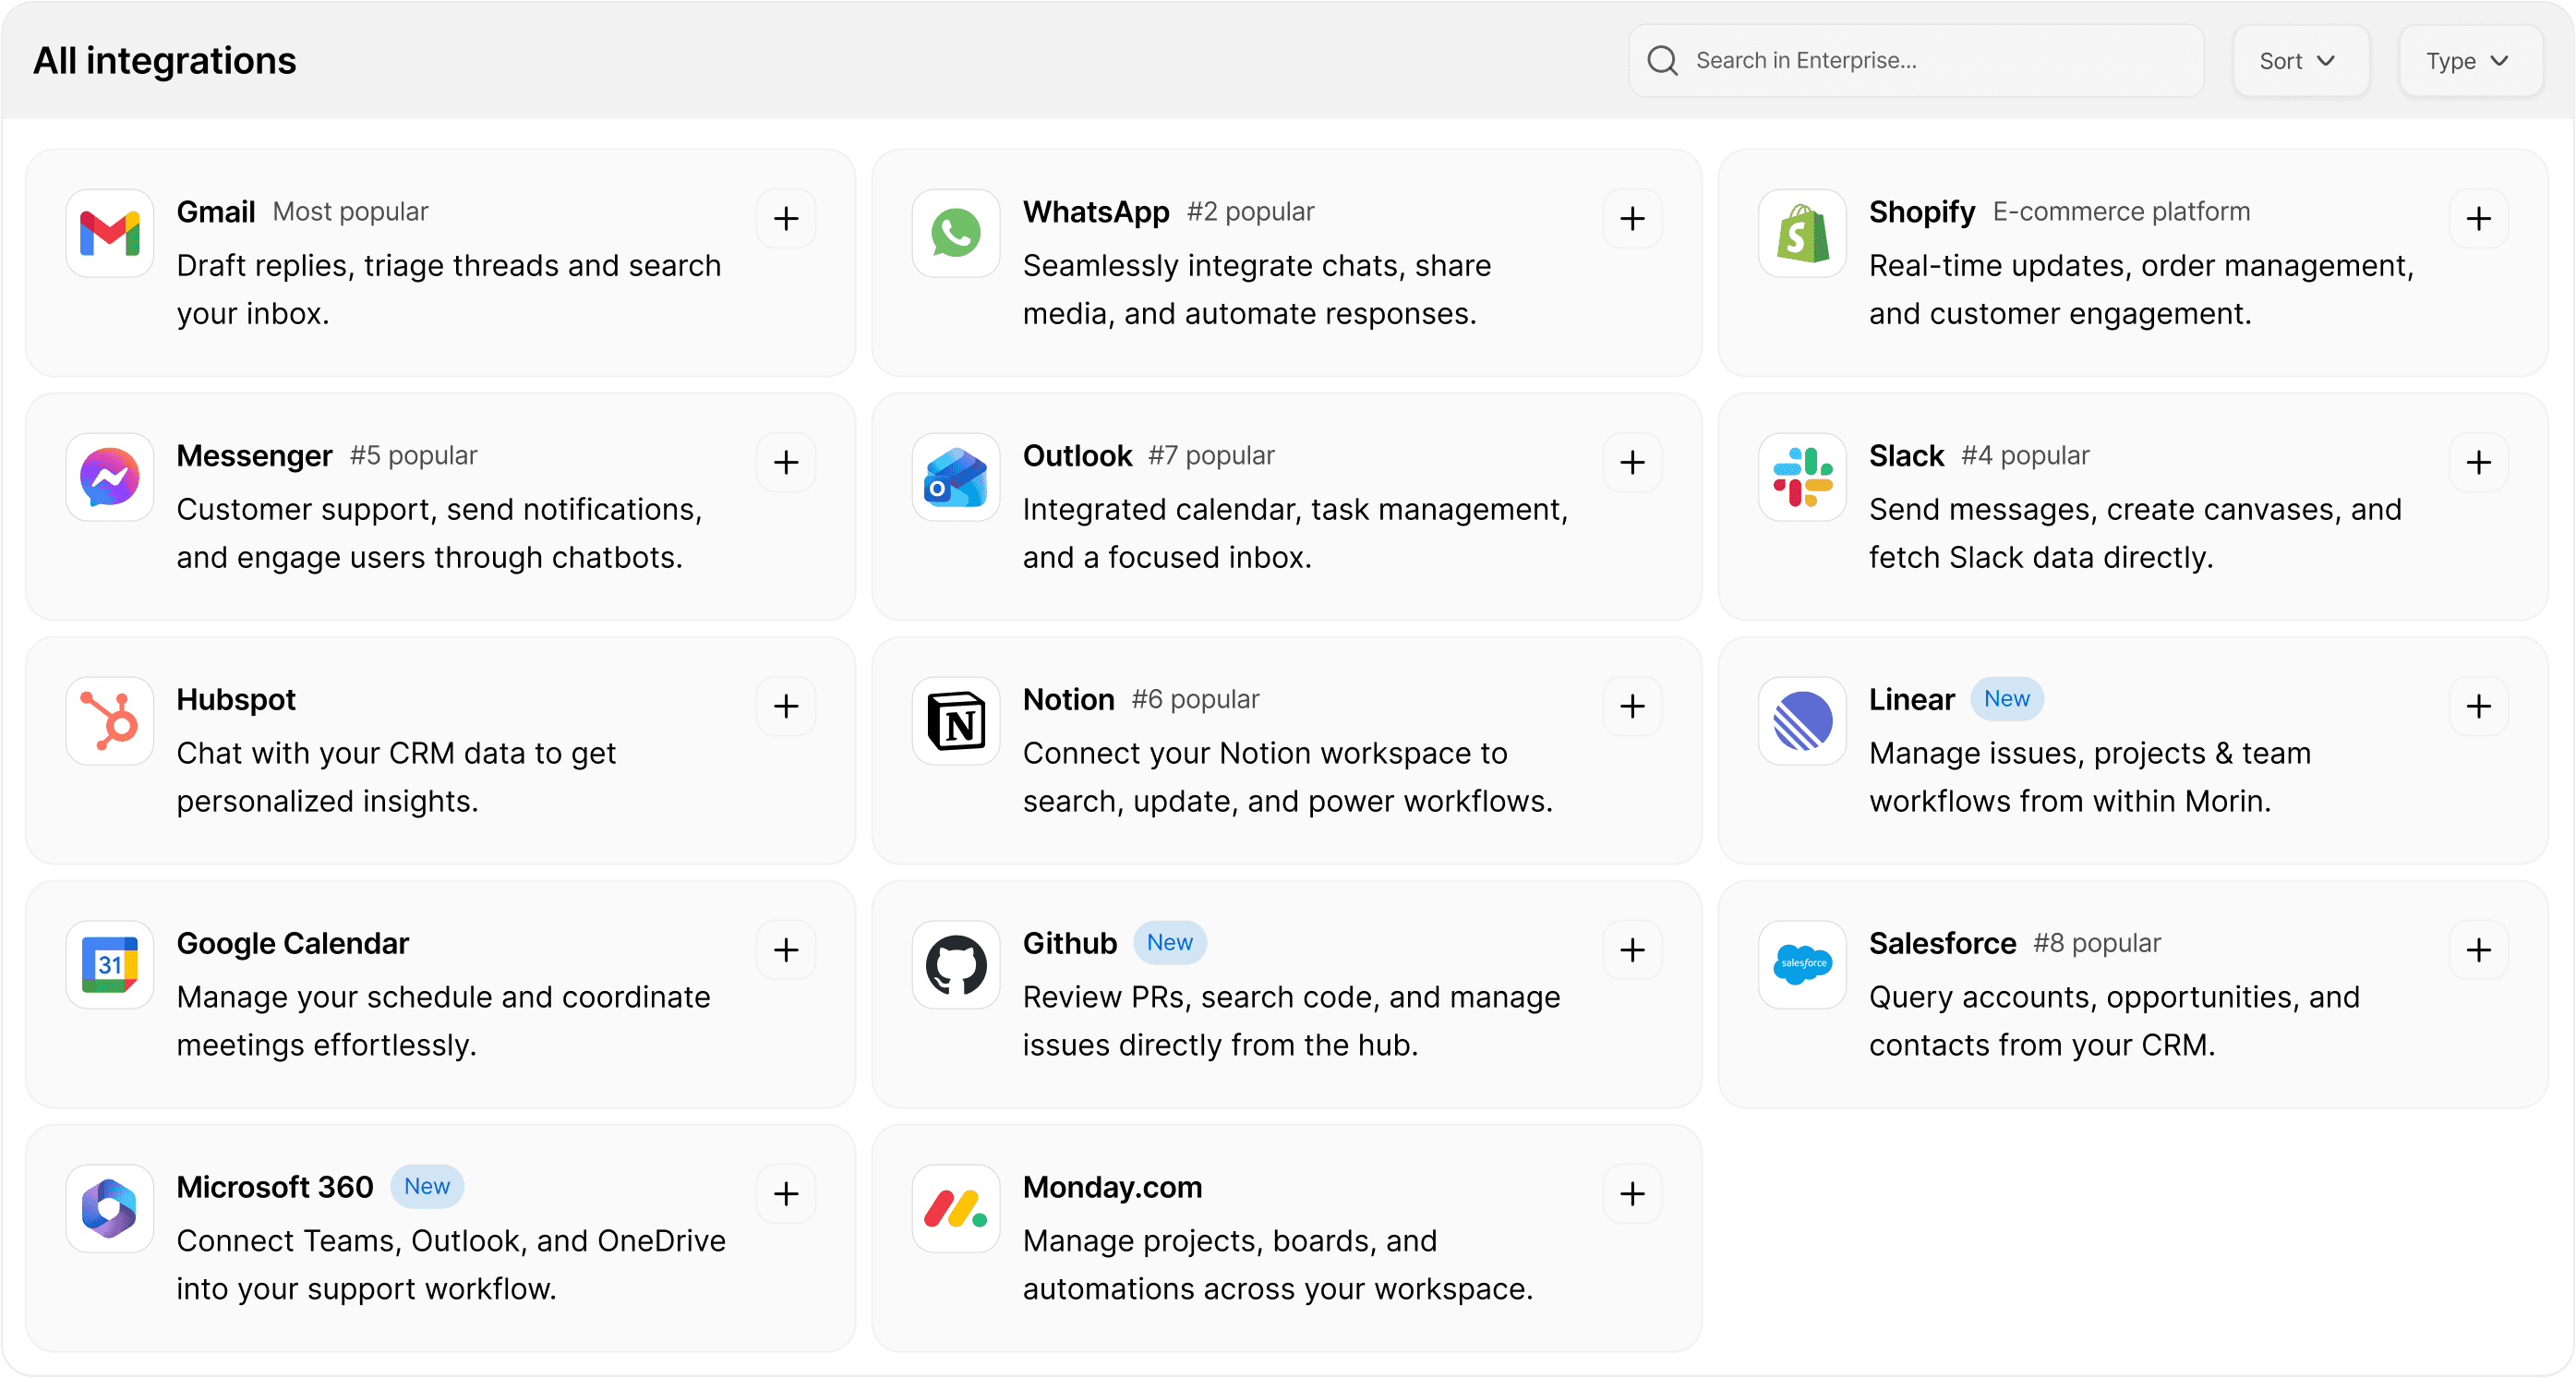Add Google Calendar using its plus button
The image size is (2576, 1378).
click(x=786, y=950)
